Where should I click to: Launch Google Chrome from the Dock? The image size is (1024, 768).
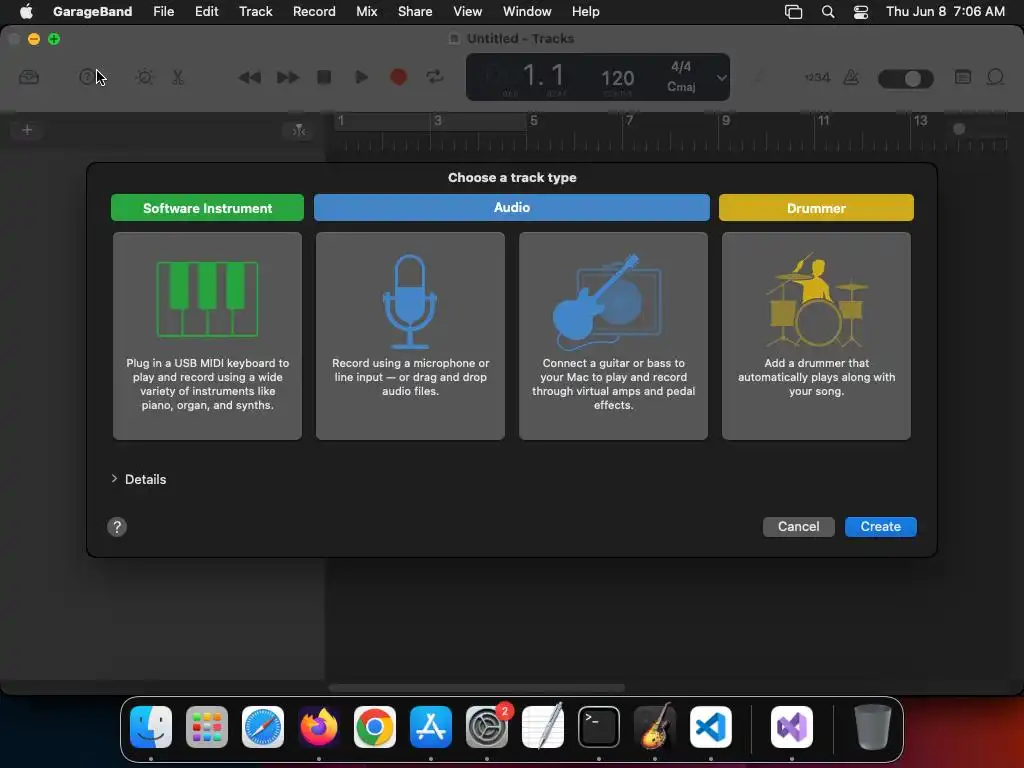[375, 727]
